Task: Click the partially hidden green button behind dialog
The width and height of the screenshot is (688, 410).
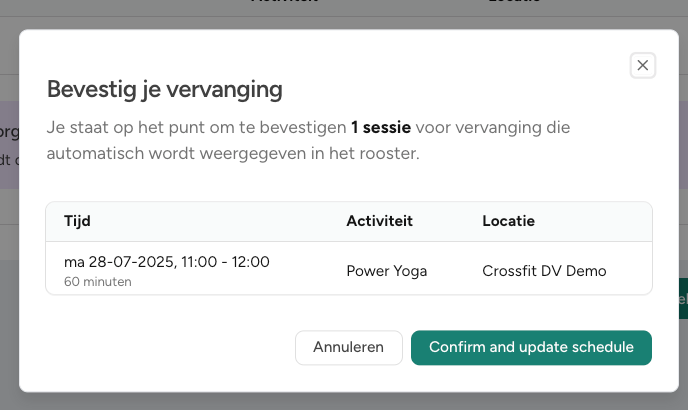Action: (683, 299)
